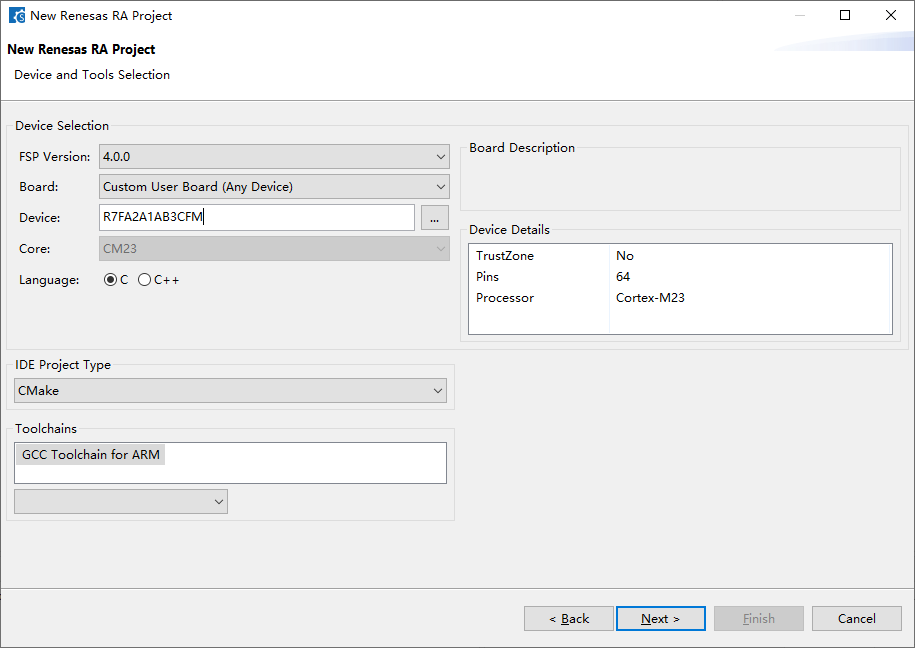Click the Toolchains group label
Screen dimensions: 915x648
tap(46, 428)
